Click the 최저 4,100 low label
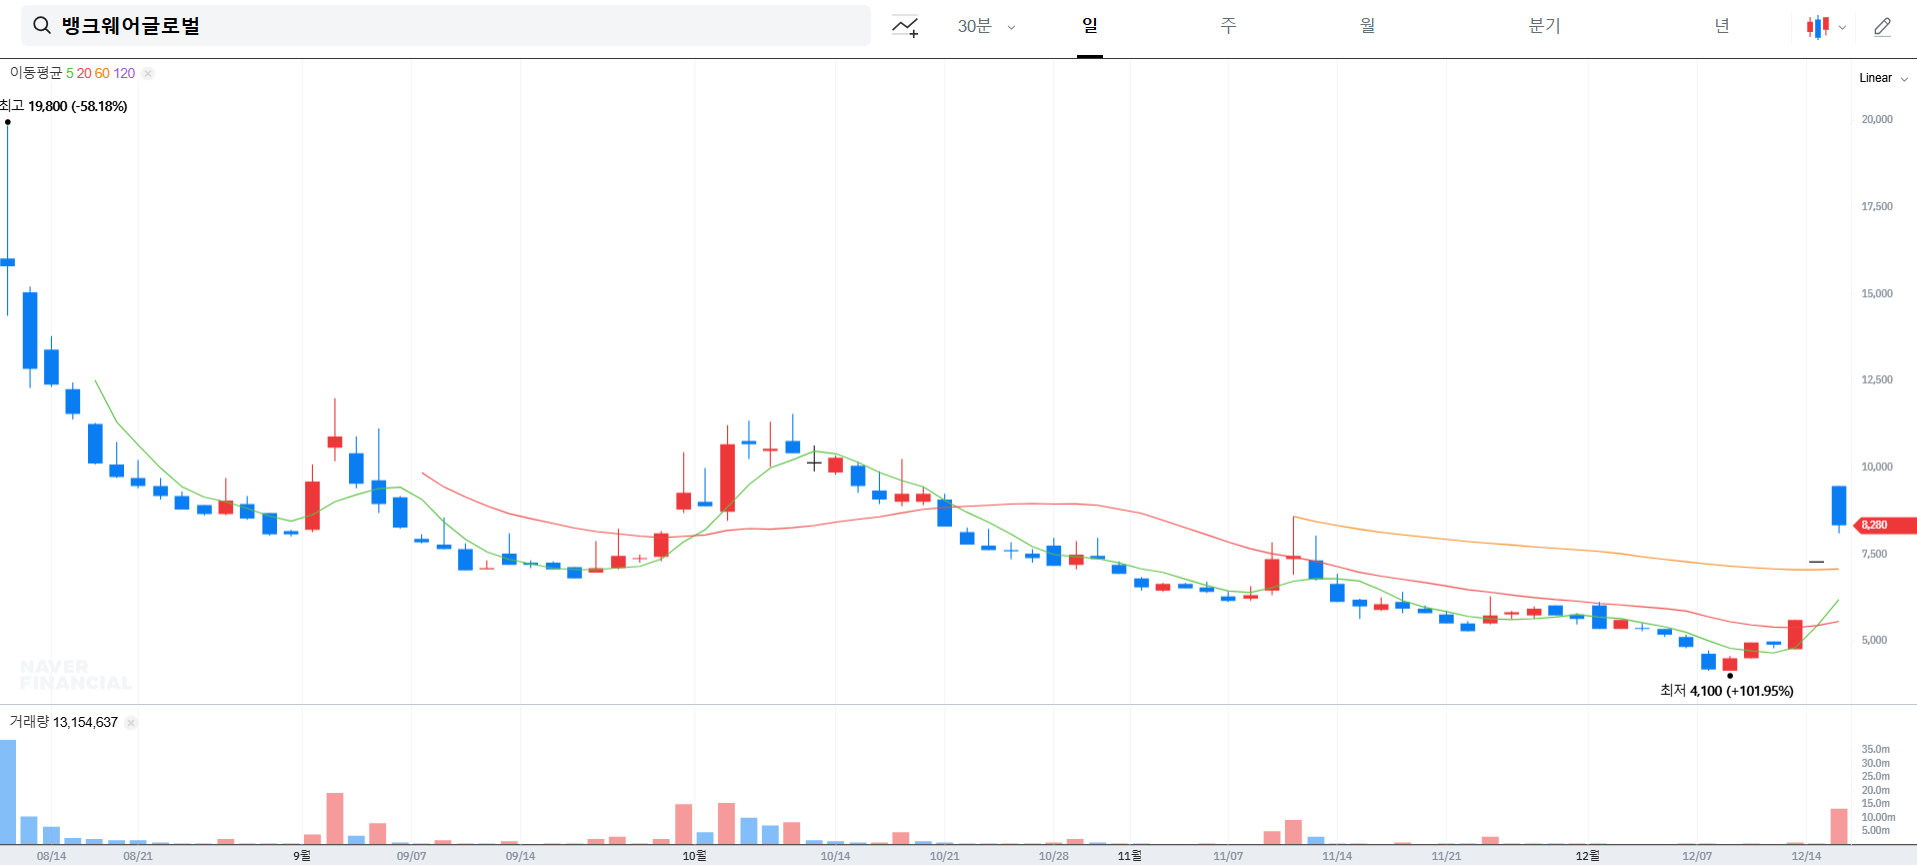Screen dimensions: 1917x865 1726,691
